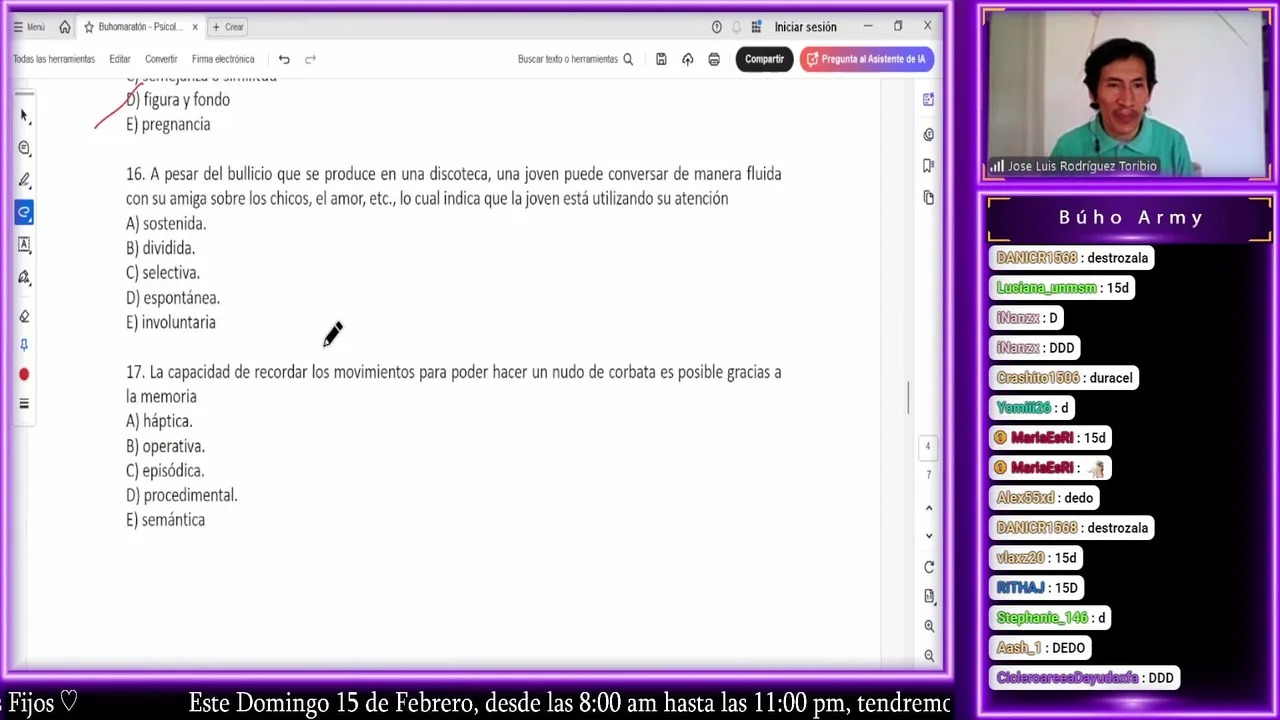Open the comments panel in right sidebar
Screen dimensions: 1280x720
coord(928,134)
